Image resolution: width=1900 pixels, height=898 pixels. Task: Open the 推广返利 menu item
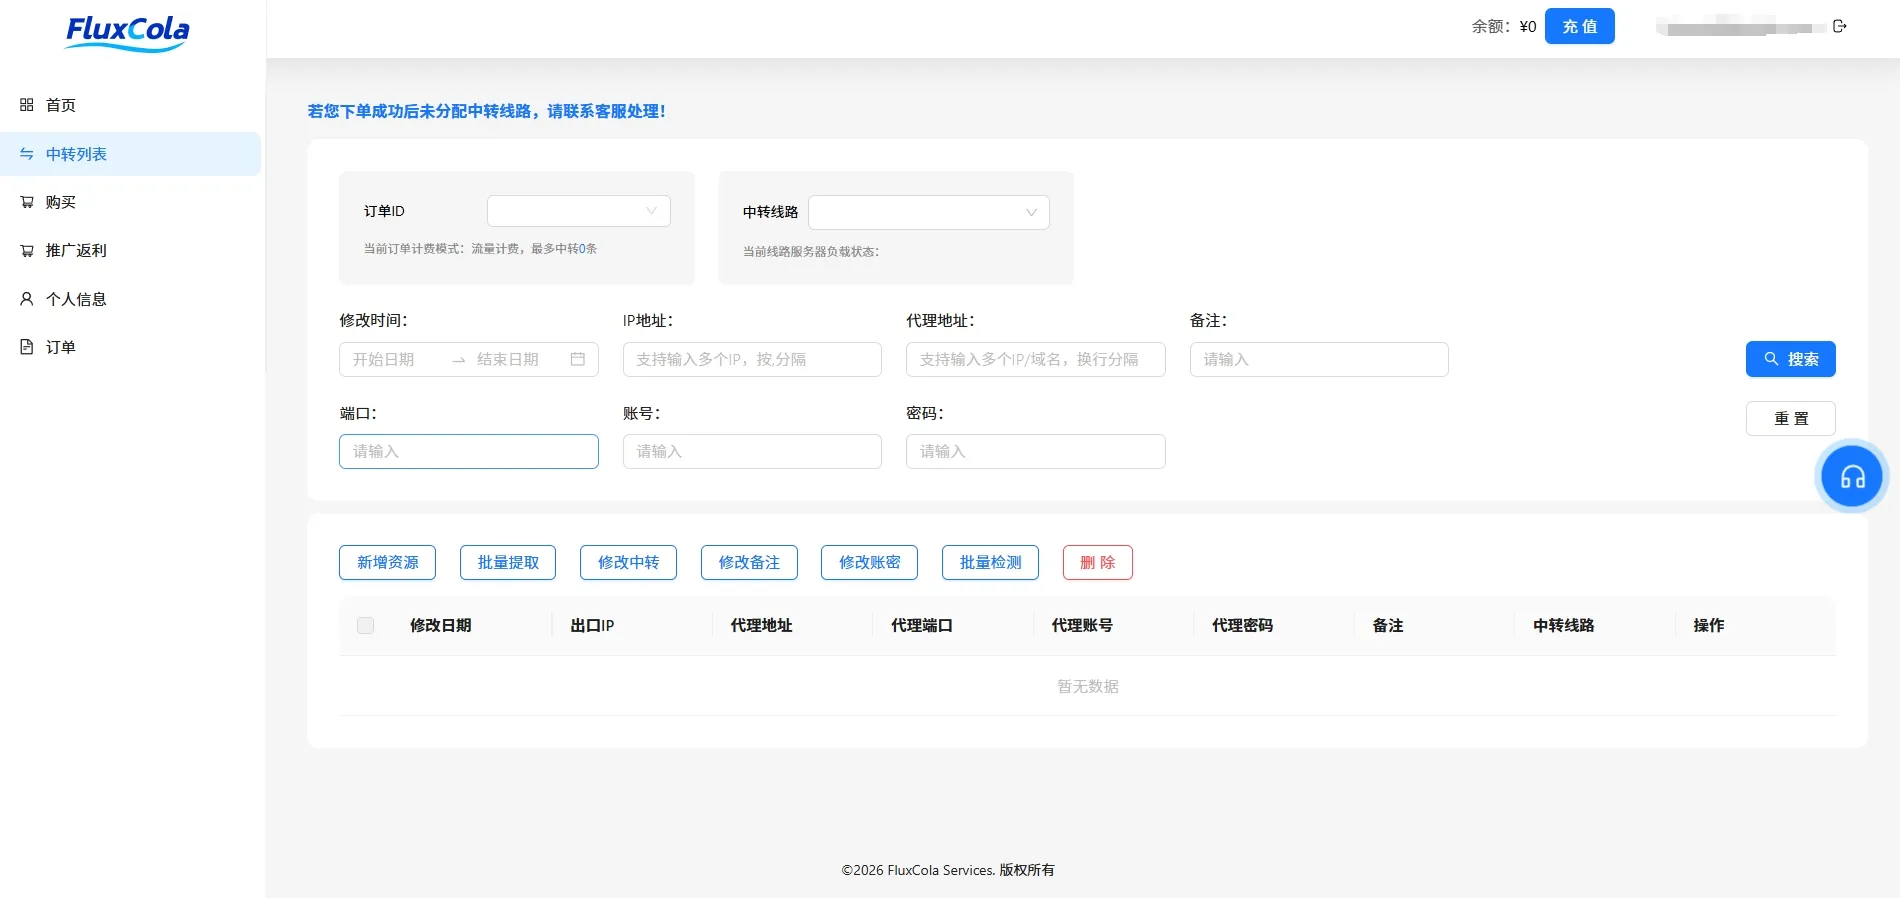pos(131,250)
